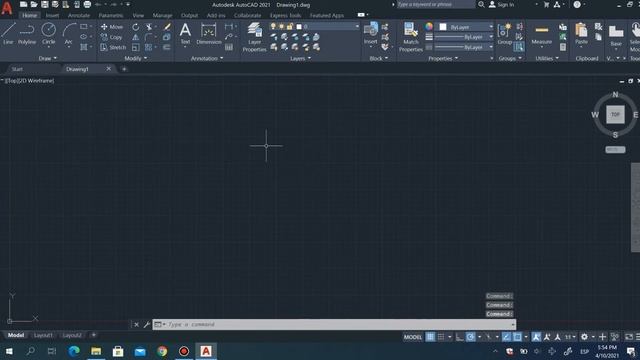Toggle object snap tracking in status bar
This screenshot has height=360, width=640.
coord(506,337)
